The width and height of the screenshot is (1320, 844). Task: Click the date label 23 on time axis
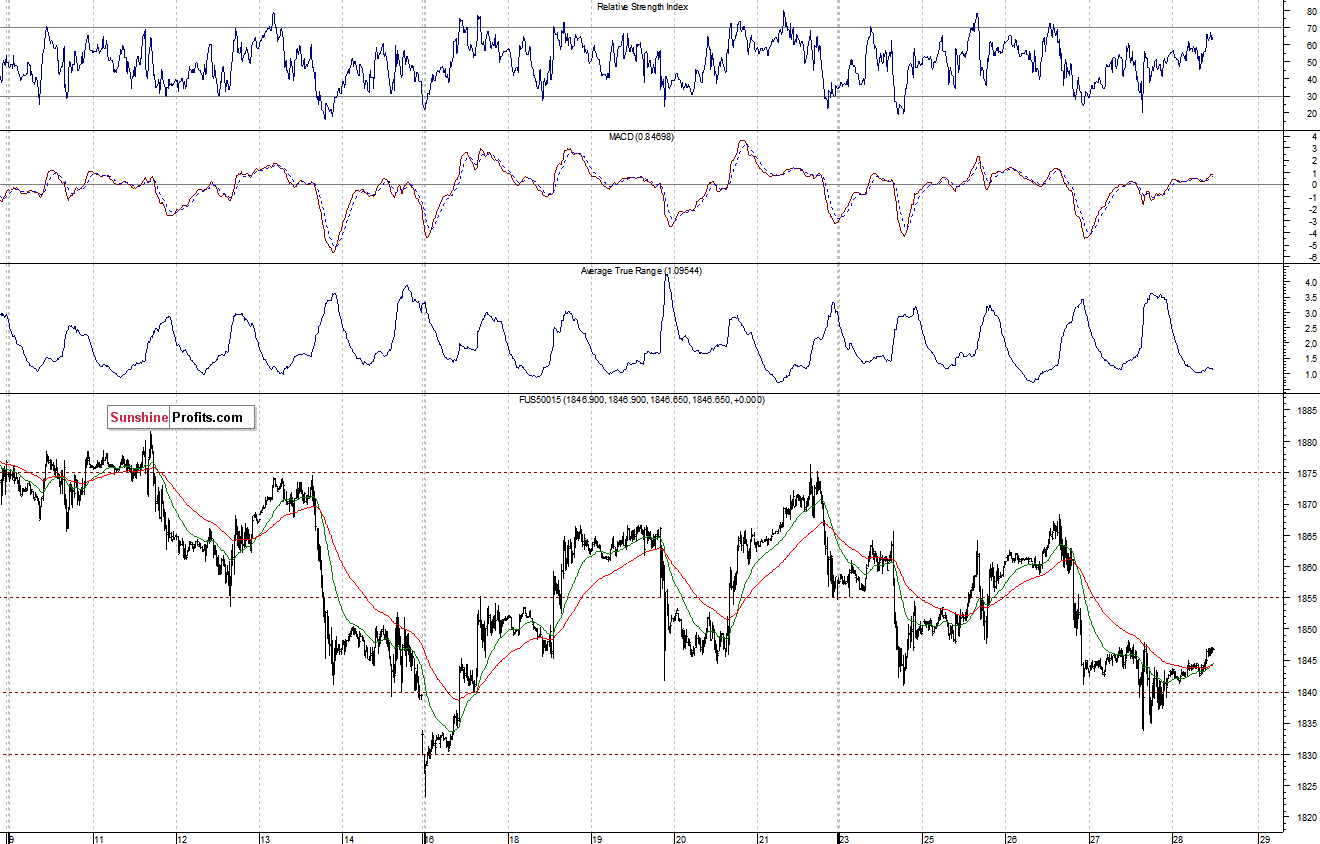coord(844,838)
